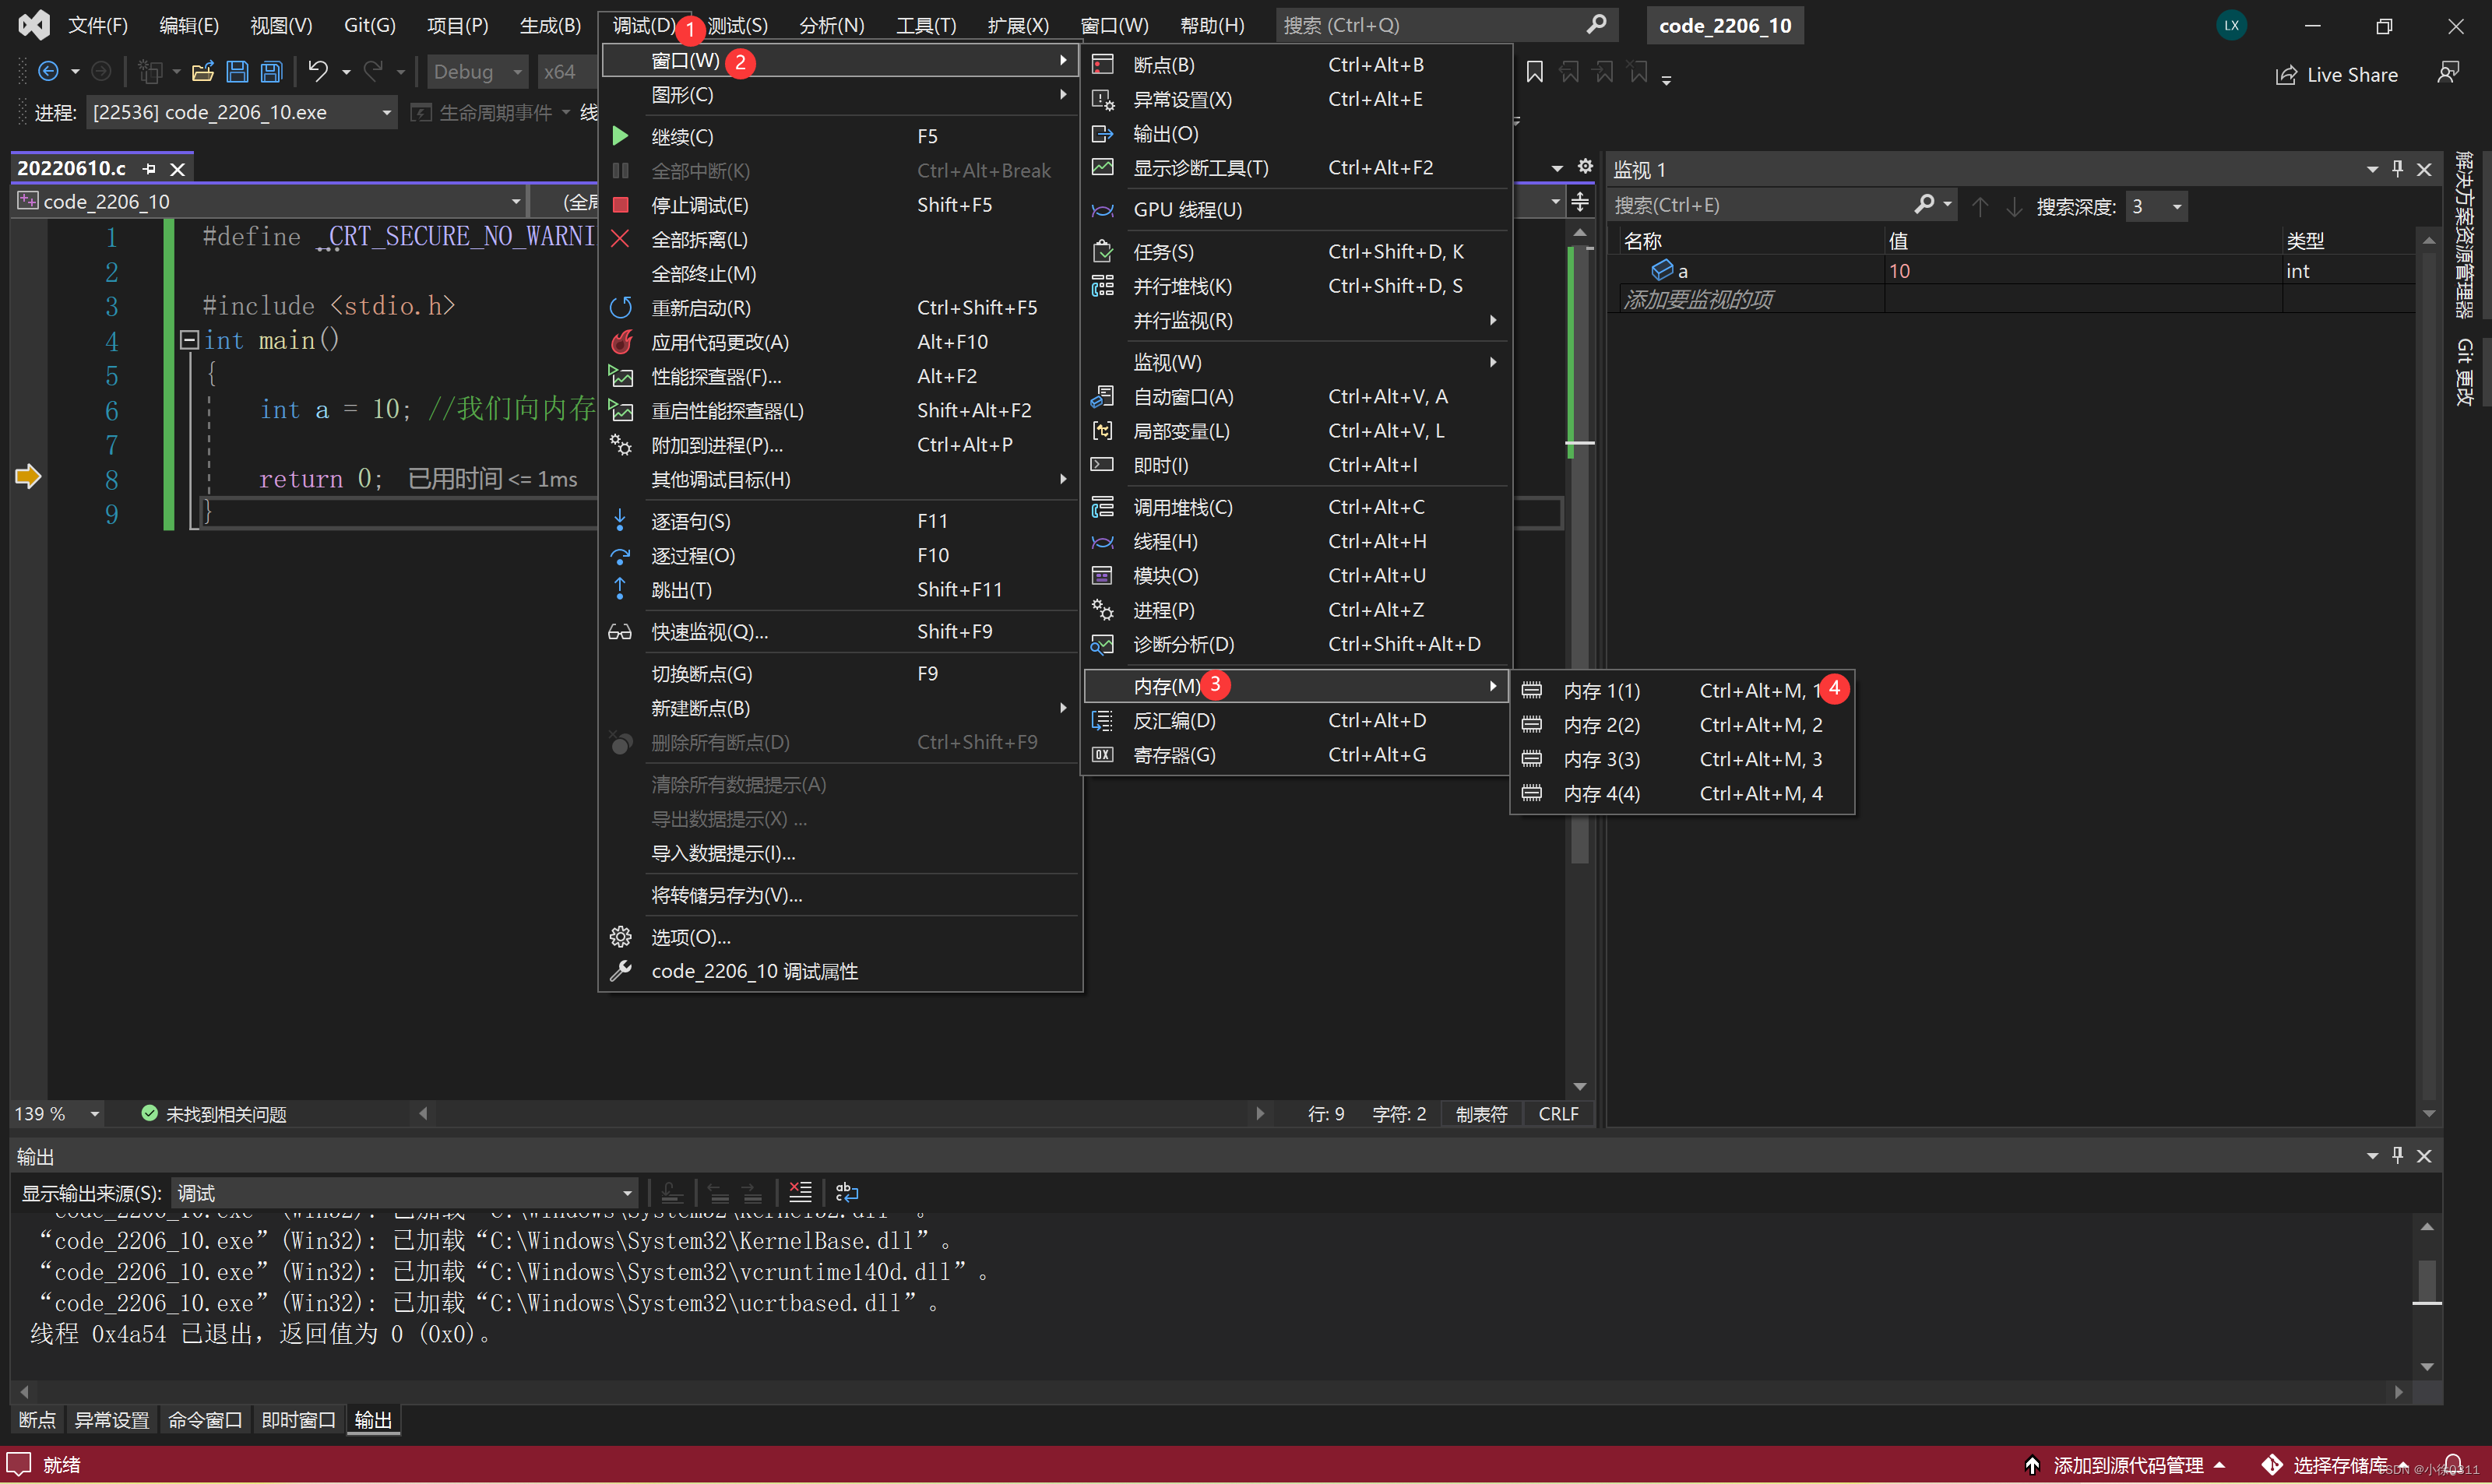
Task: Collapse the main() function fold marker
Action: (189, 340)
